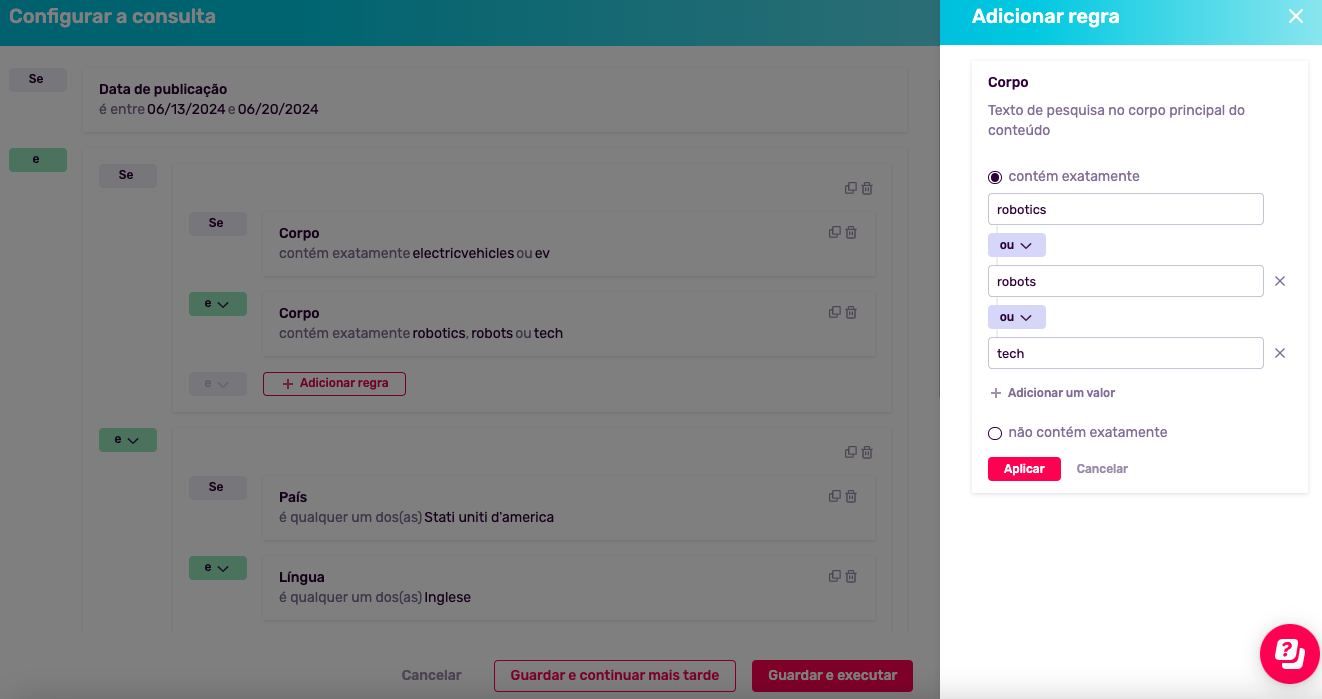
Task: Click the 'robotics' text input field
Action: pos(1125,209)
